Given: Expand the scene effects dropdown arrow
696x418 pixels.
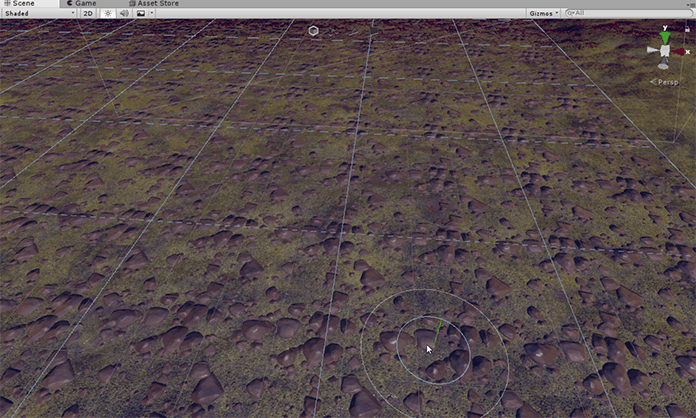Looking at the screenshot, I should 151,14.
